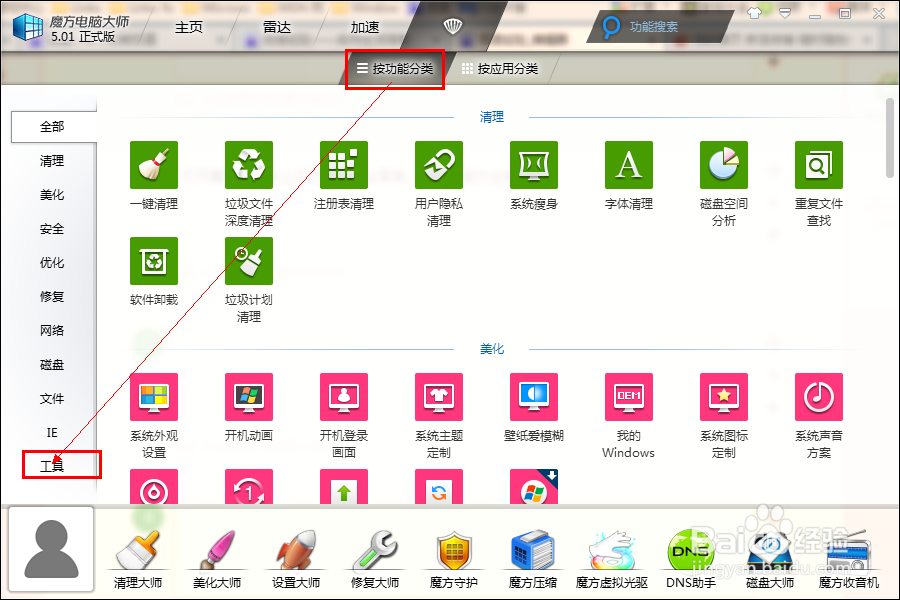
Task: Select 安全 category in sidebar
Action: click(52, 229)
